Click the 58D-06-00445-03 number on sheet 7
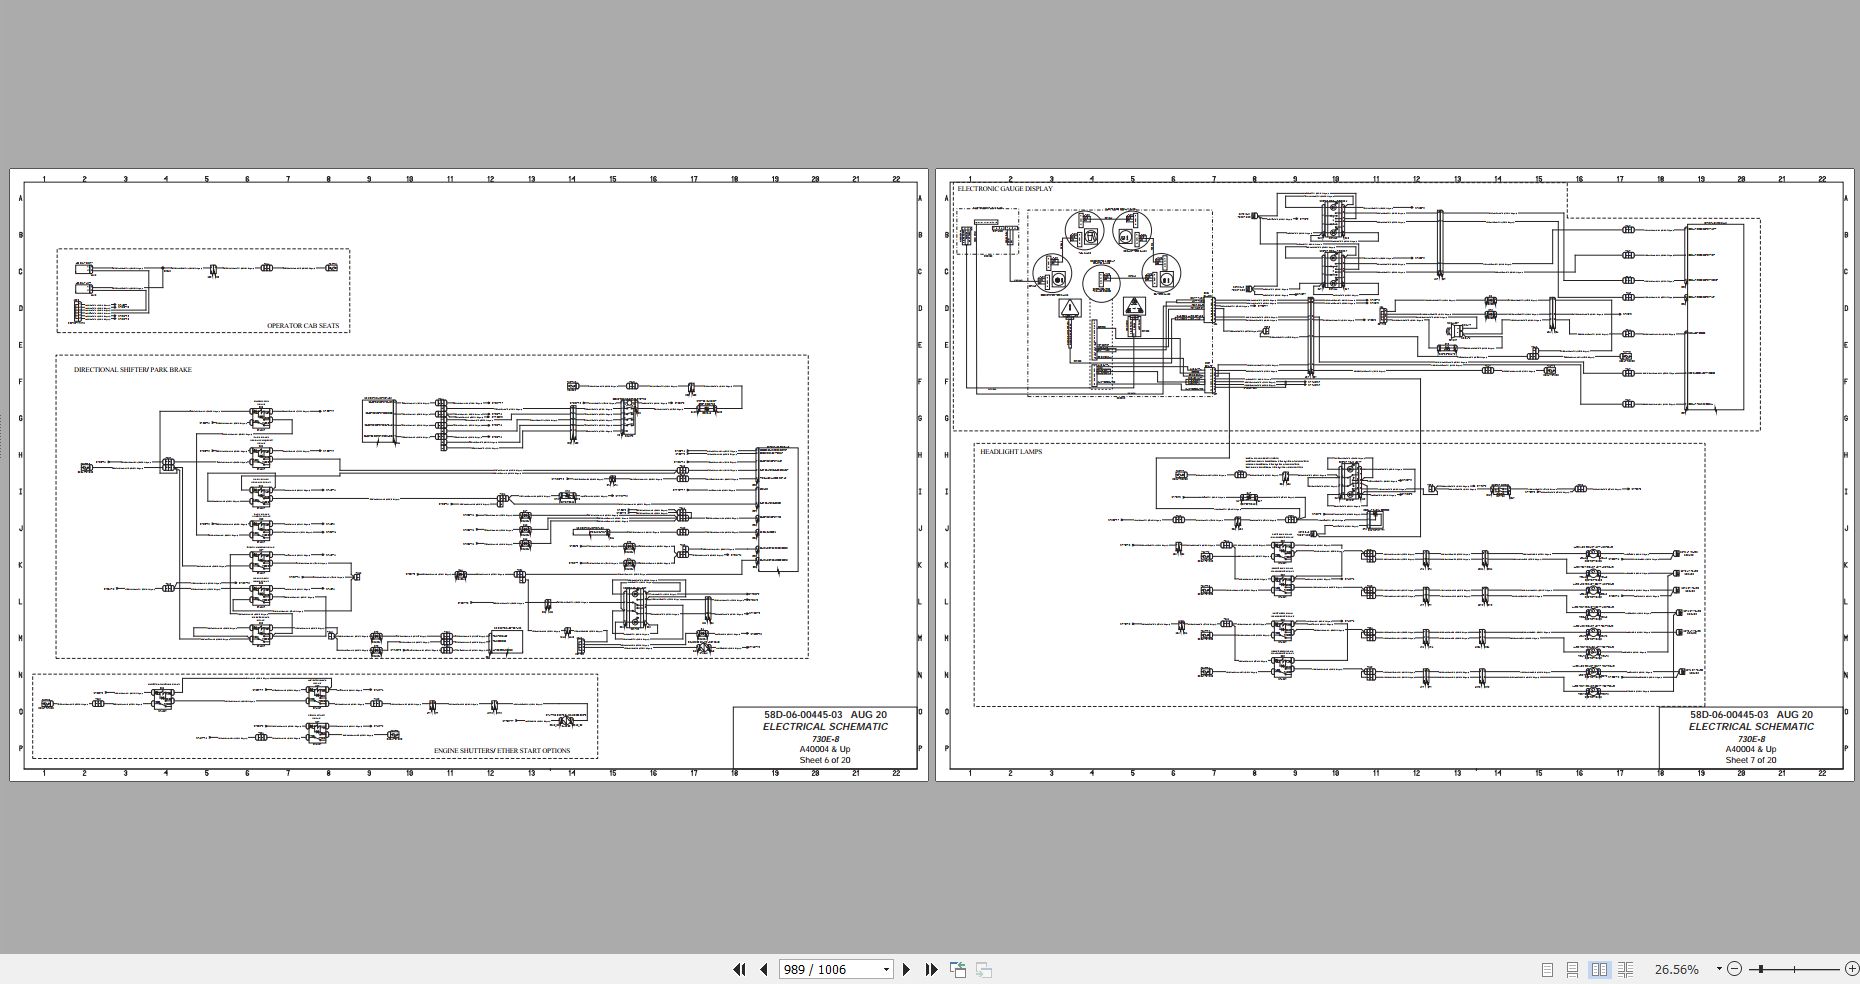The image size is (1860, 984). pyautogui.click(x=1729, y=715)
